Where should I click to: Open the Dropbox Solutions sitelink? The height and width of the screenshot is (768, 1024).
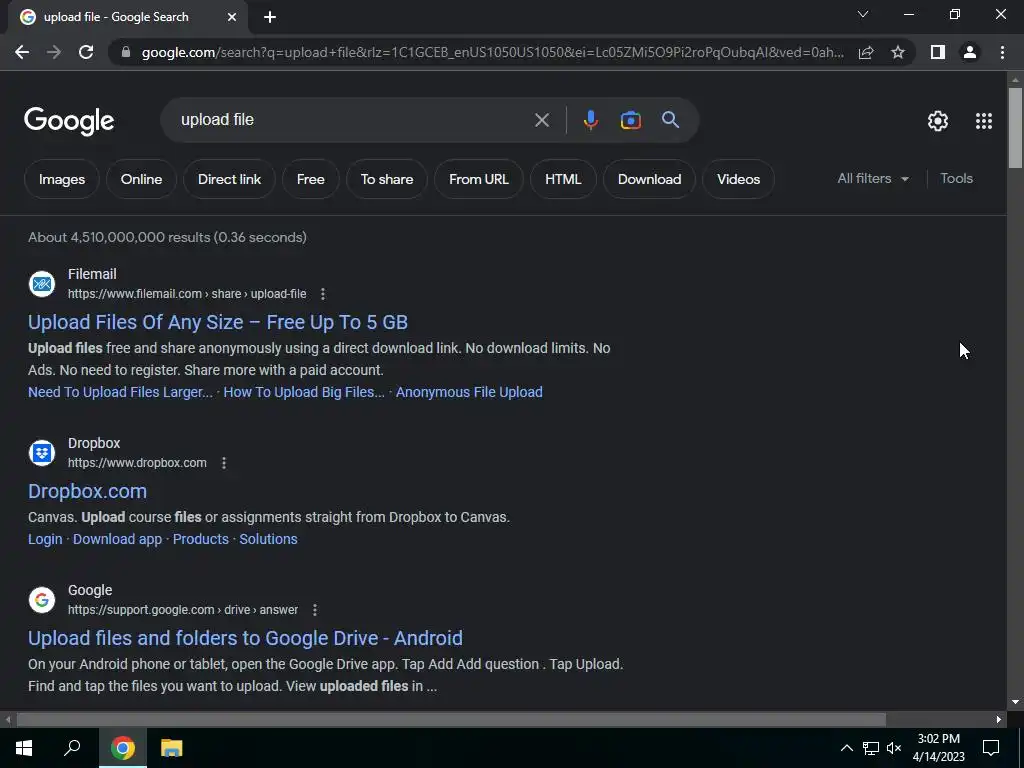click(x=268, y=539)
